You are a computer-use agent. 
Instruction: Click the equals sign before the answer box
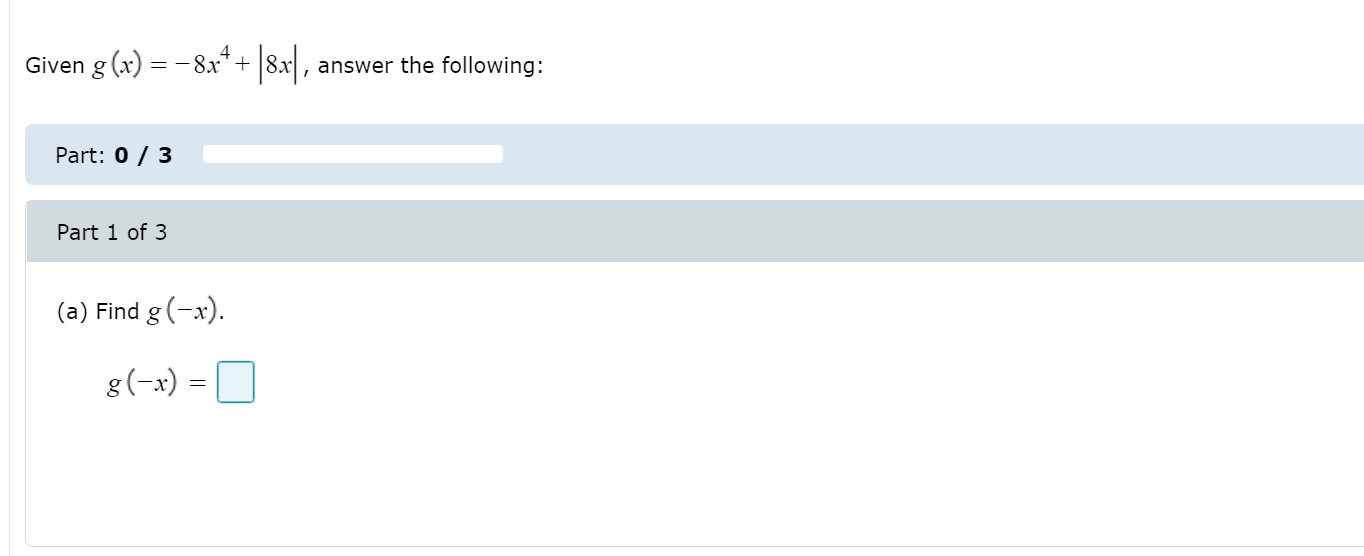[x=196, y=382]
